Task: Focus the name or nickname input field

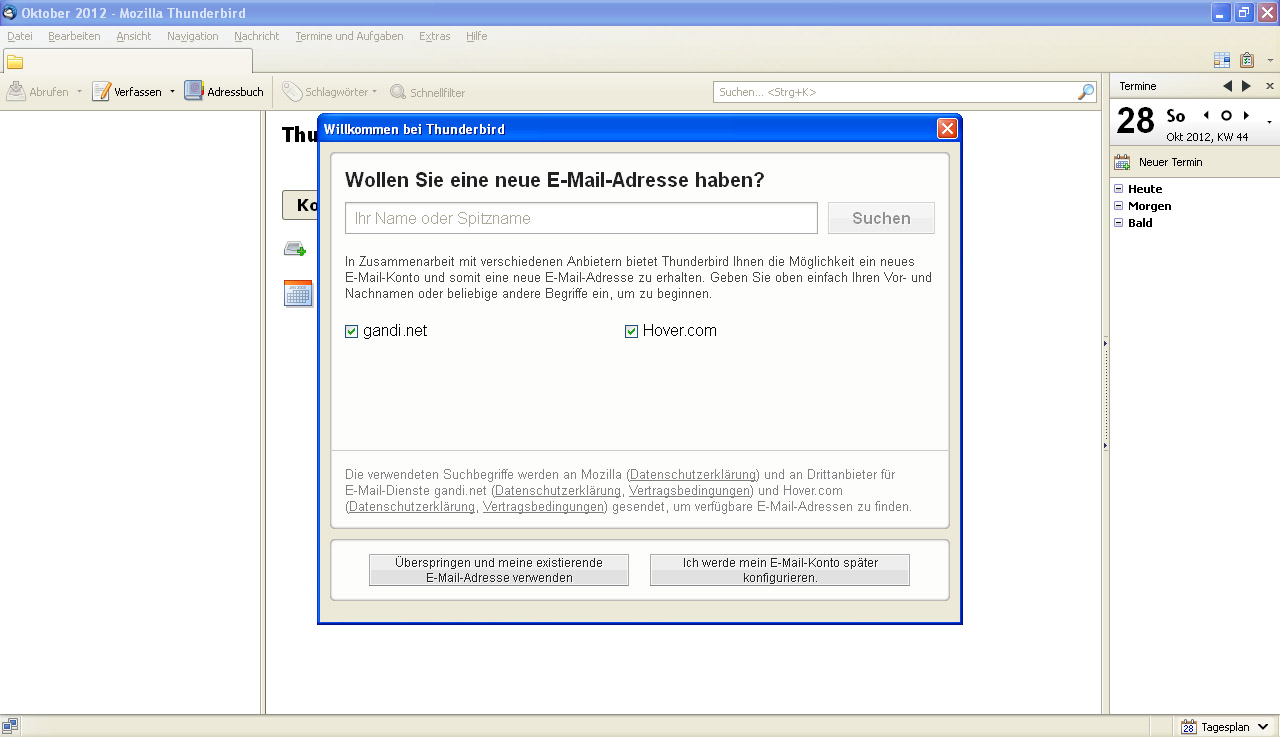Action: click(x=581, y=218)
